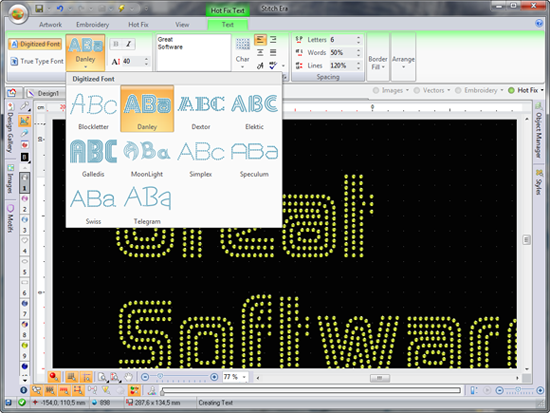Select True Type Font option

click(37, 61)
